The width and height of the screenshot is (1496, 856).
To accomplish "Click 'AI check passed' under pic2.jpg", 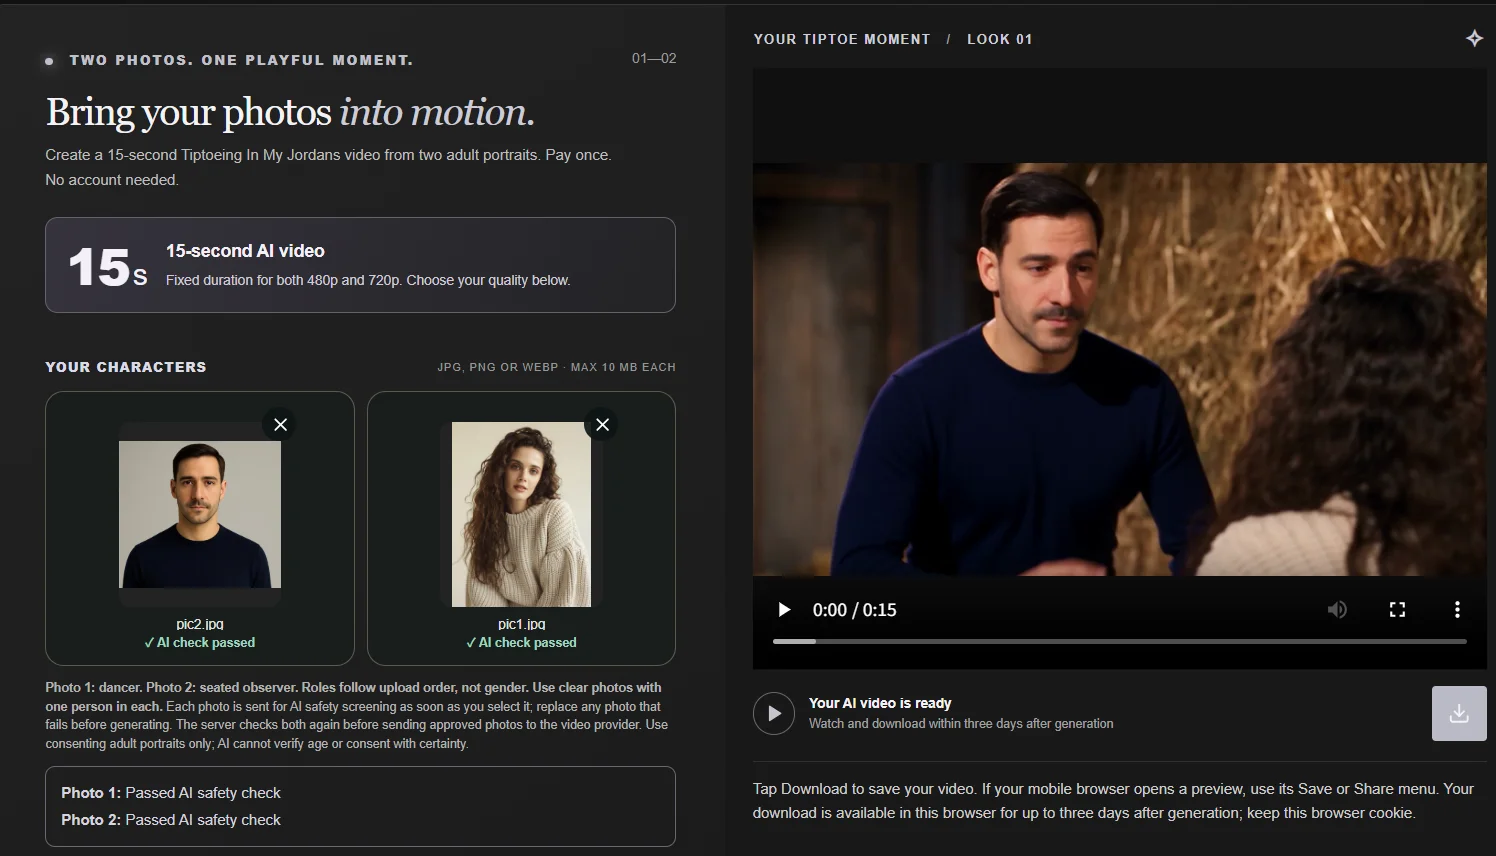I will [200, 643].
